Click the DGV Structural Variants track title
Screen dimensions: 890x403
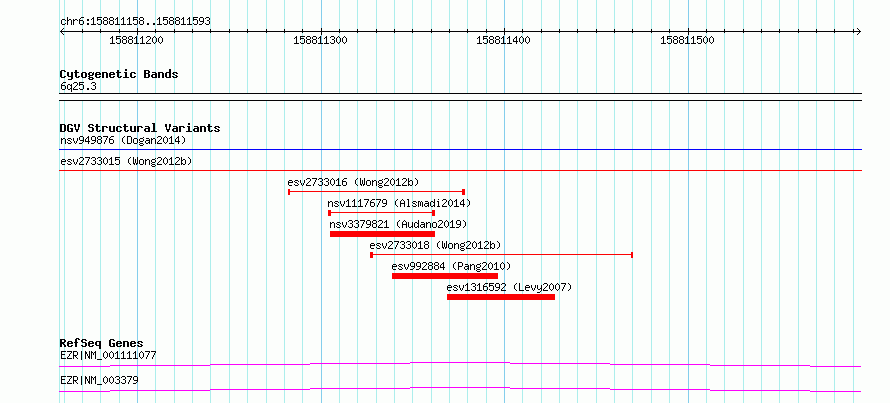(x=140, y=128)
